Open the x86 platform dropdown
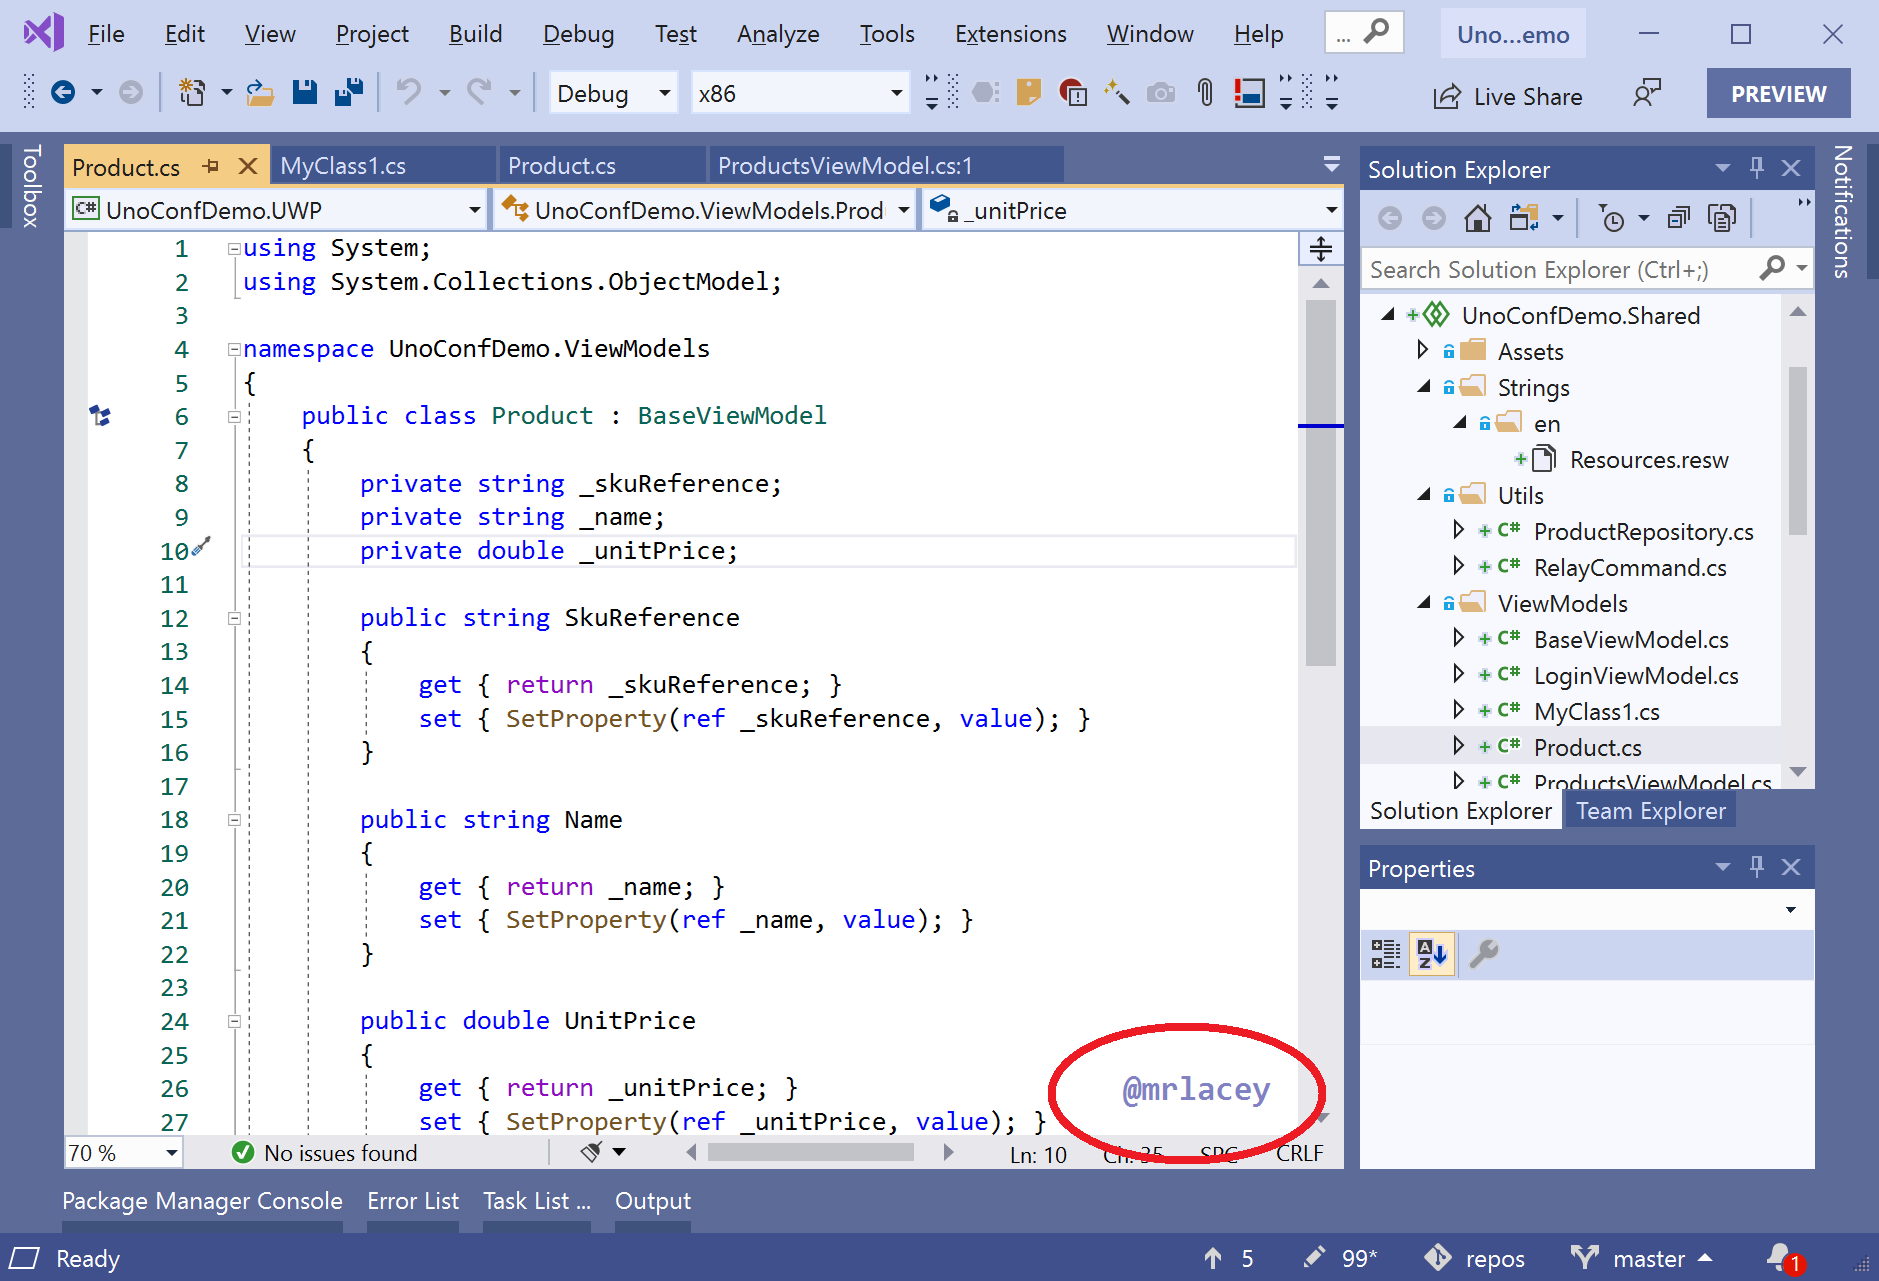The image size is (1879, 1281). coord(800,93)
